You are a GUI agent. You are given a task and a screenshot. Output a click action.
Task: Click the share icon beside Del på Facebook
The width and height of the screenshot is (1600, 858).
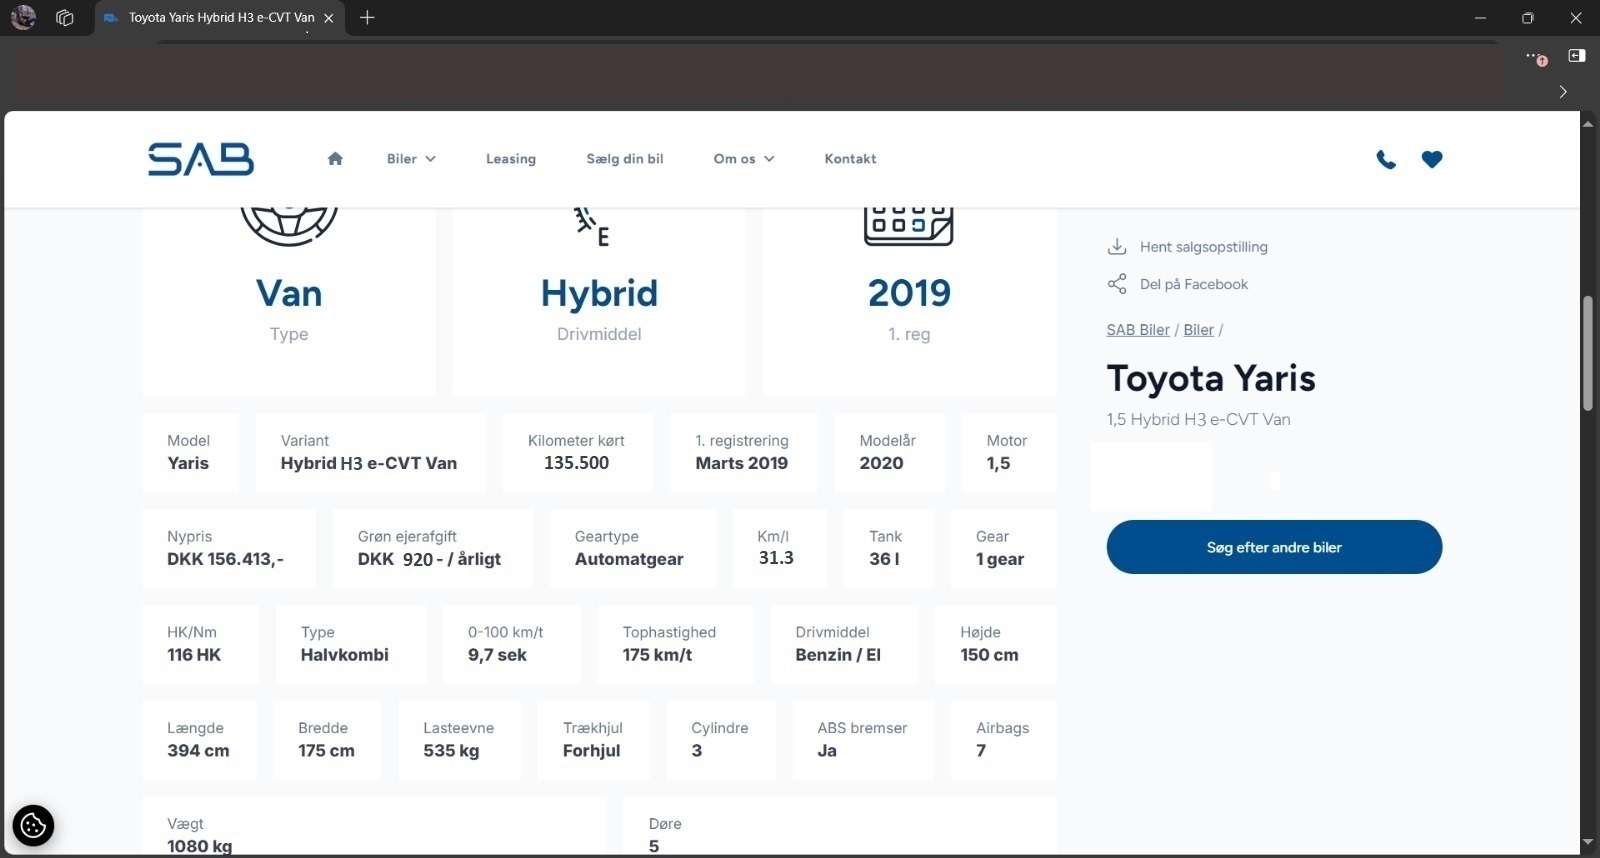coord(1117,284)
